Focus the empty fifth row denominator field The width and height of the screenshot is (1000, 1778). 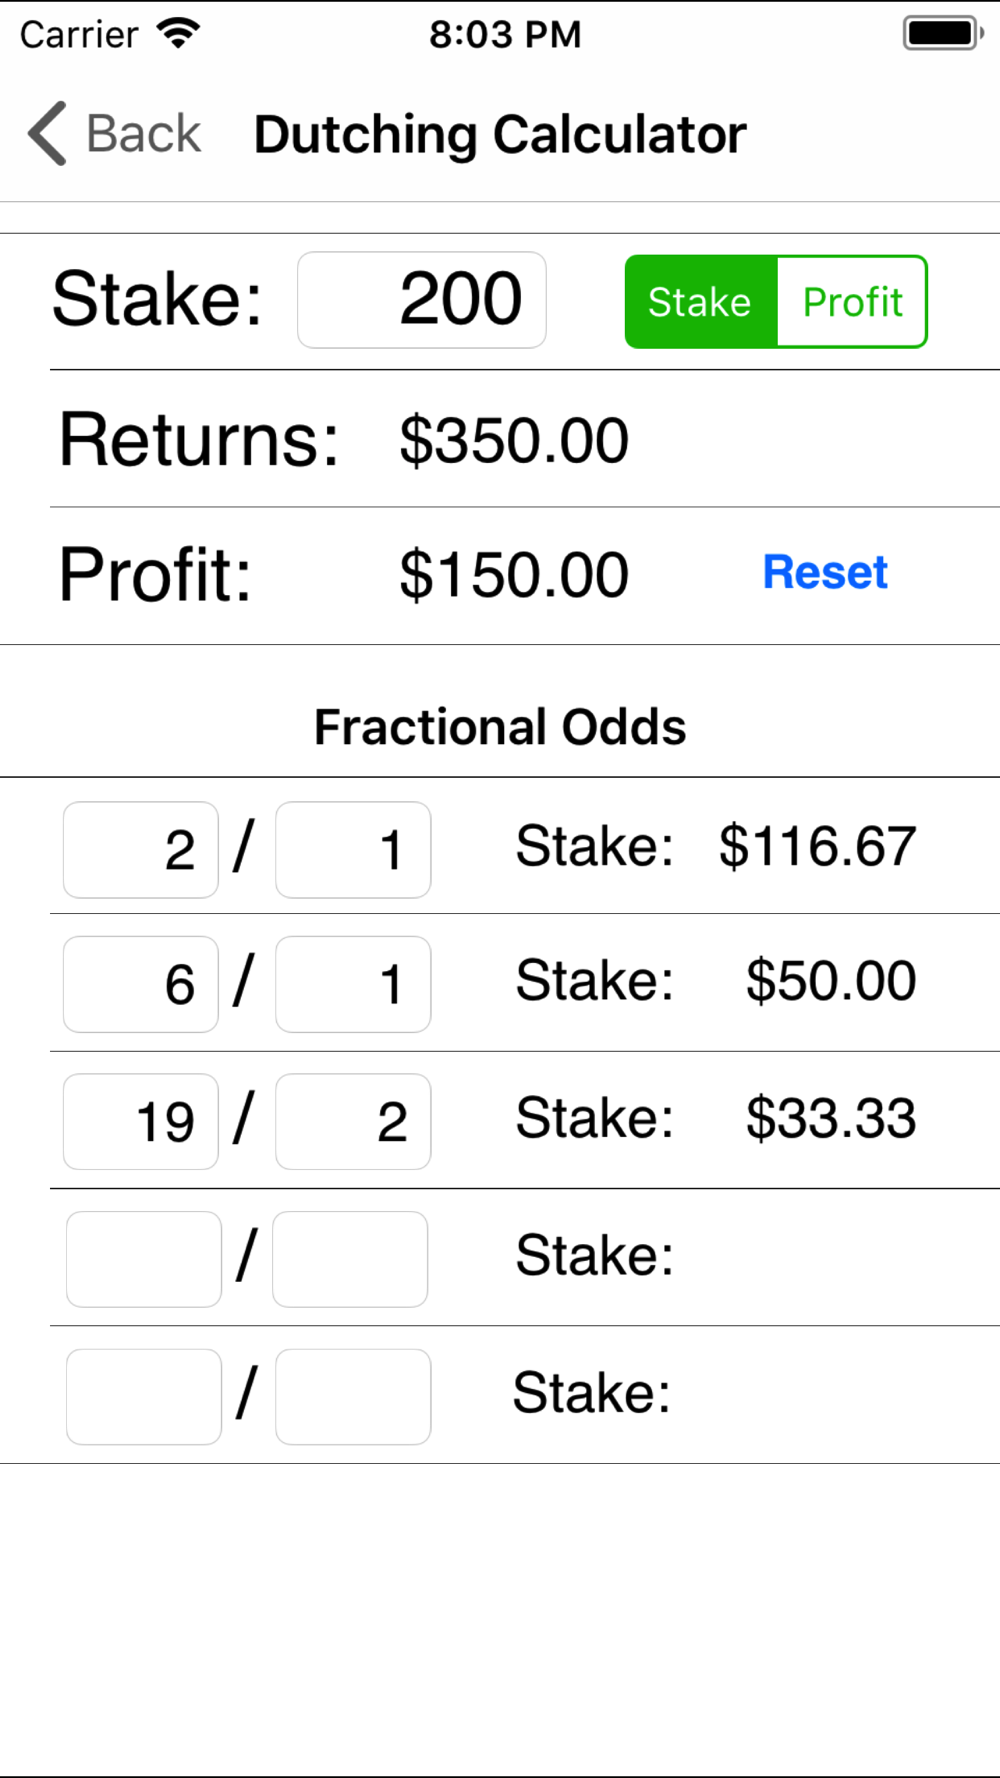(353, 1397)
